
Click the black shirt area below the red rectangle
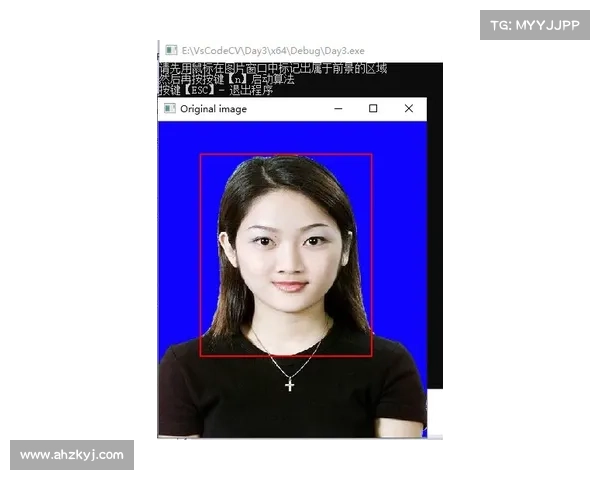click(290, 410)
